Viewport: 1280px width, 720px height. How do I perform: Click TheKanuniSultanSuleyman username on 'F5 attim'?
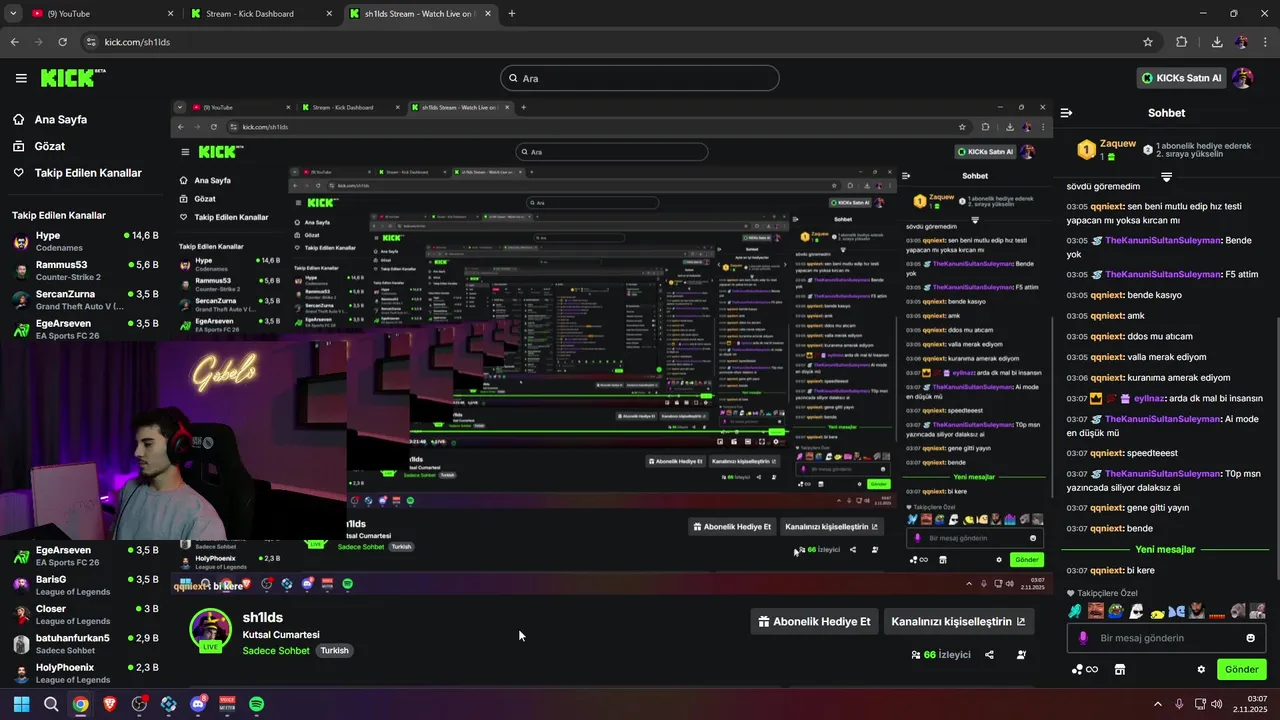pos(1163,274)
